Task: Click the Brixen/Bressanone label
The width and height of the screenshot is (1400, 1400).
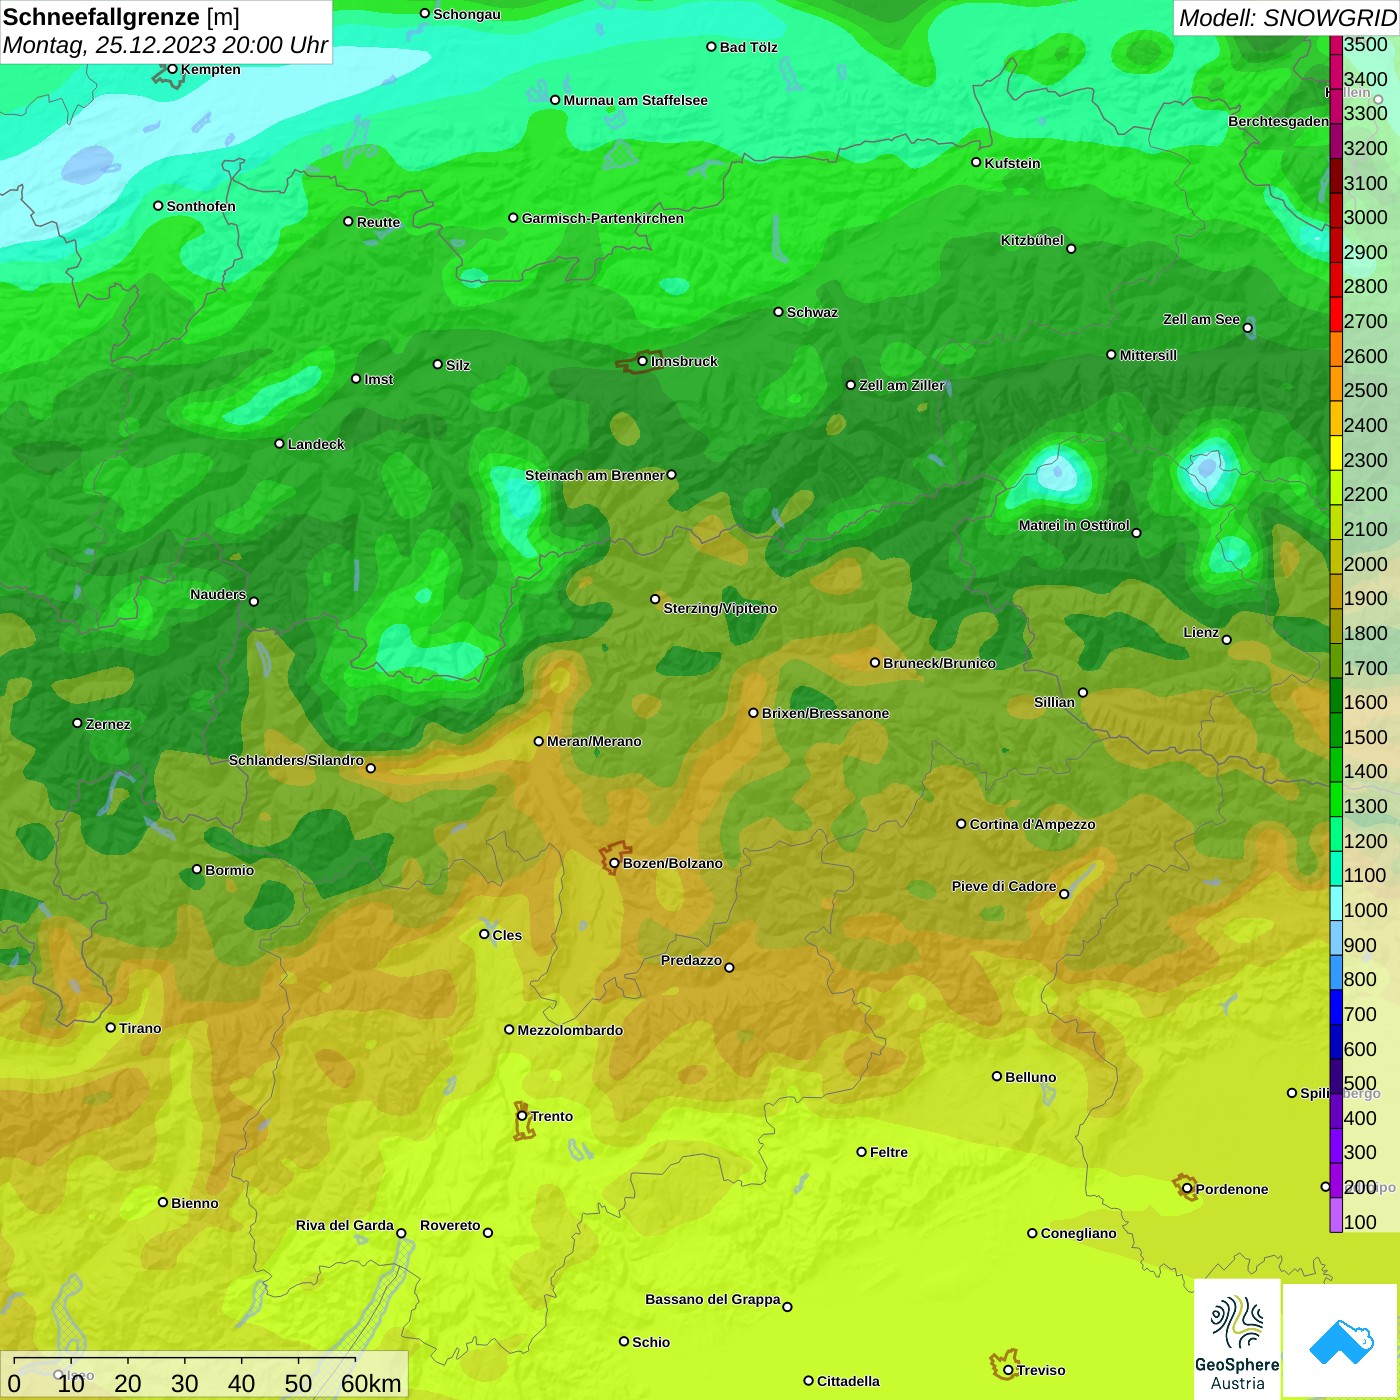Action: point(825,713)
